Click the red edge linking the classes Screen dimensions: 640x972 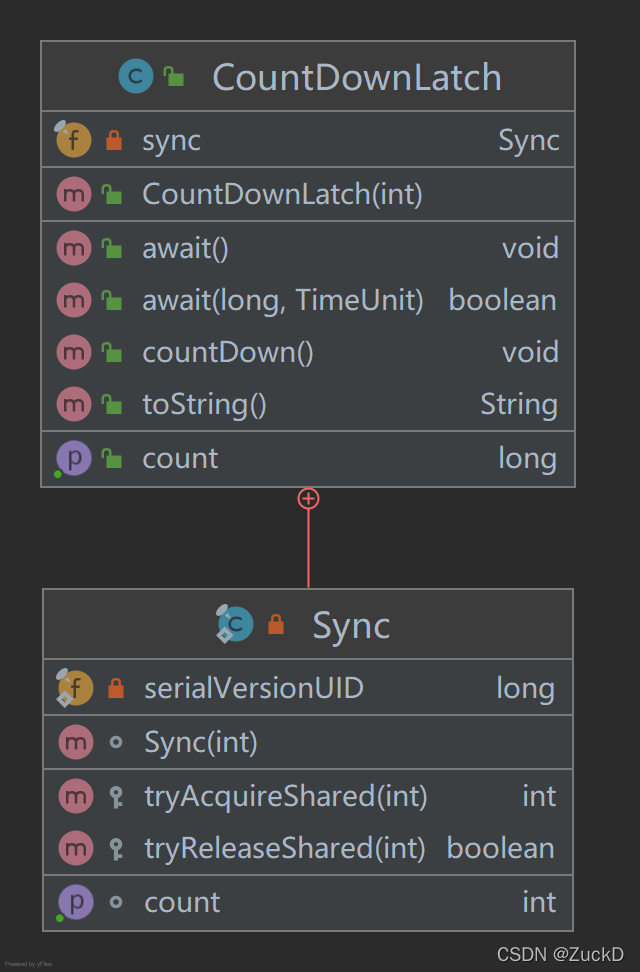coord(308,548)
